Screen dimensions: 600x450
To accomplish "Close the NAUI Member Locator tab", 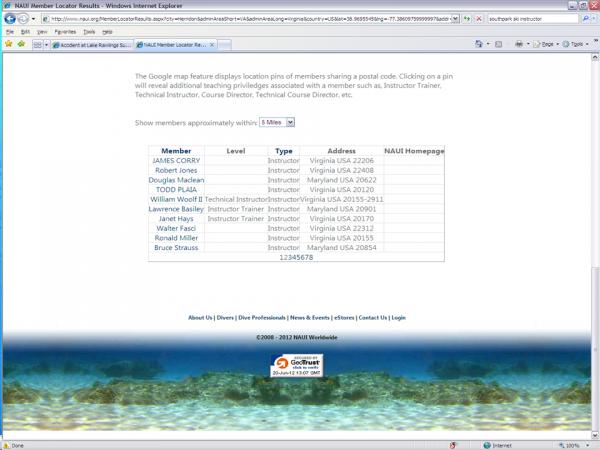I will point(212,45).
